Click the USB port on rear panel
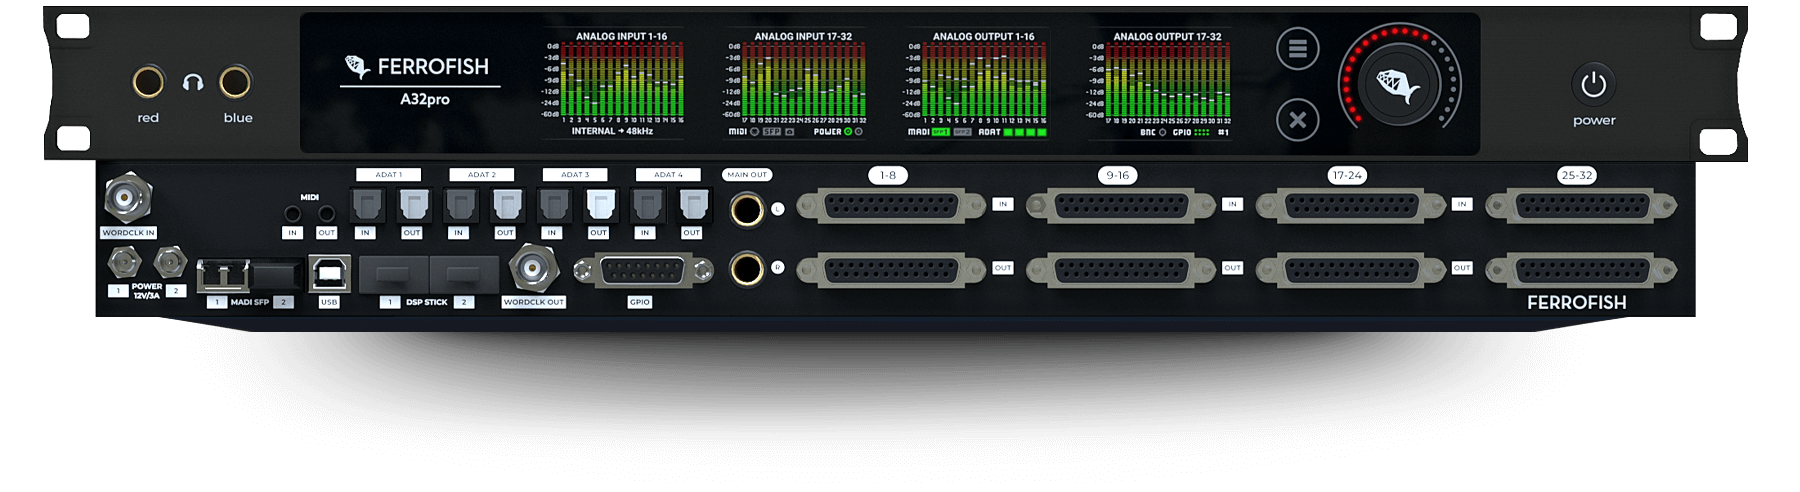The width and height of the screenshot is (1800, 492). (329, 273)
